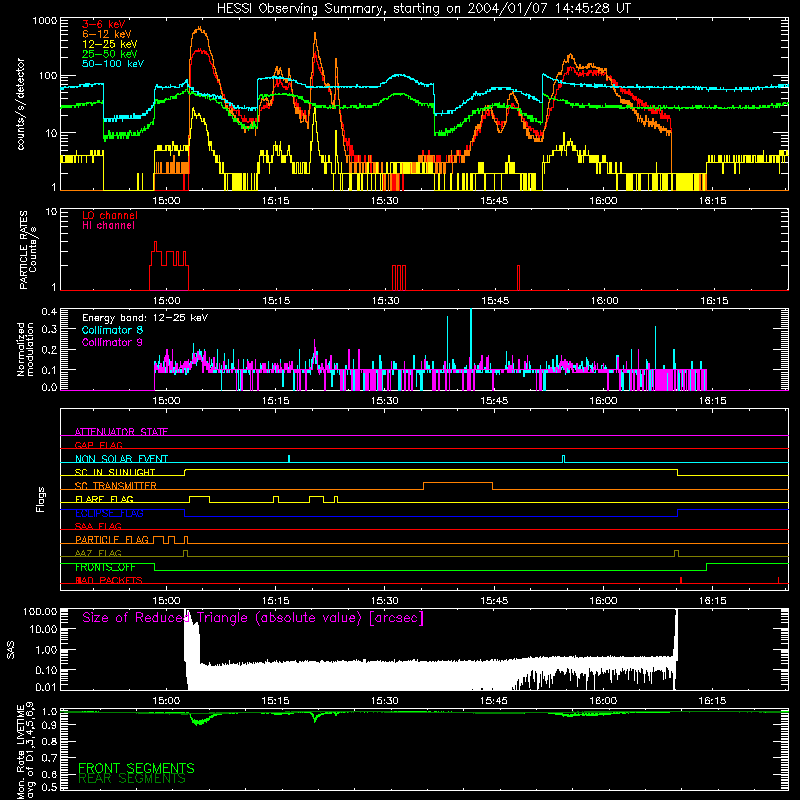Select the green 25-50 keV legend label
This screenshot has width=800, height=800.
[110, 54]
